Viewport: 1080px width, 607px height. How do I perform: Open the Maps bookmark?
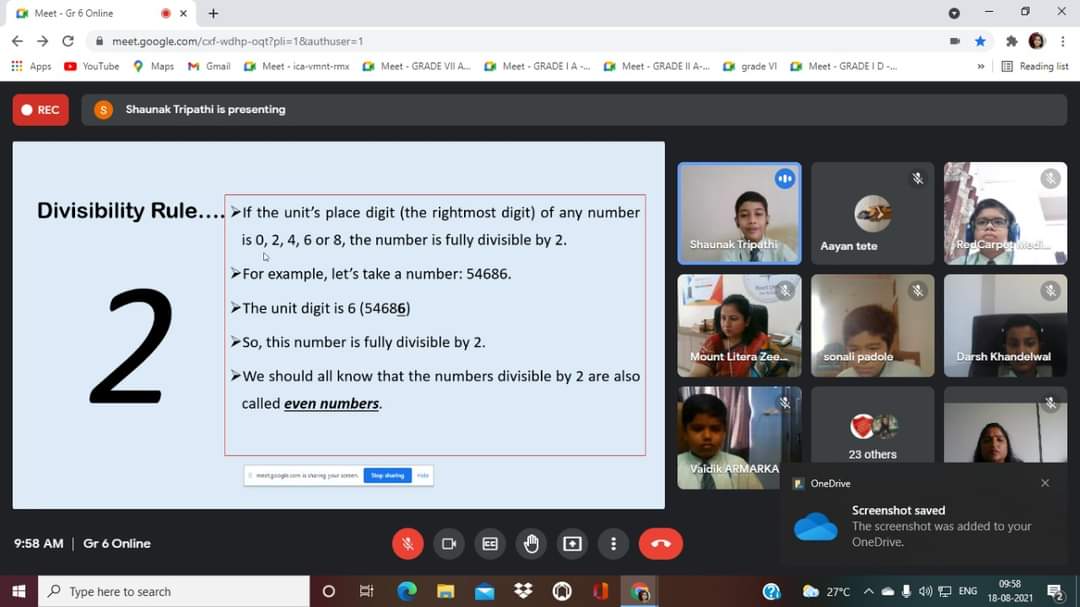coord(154,66)
